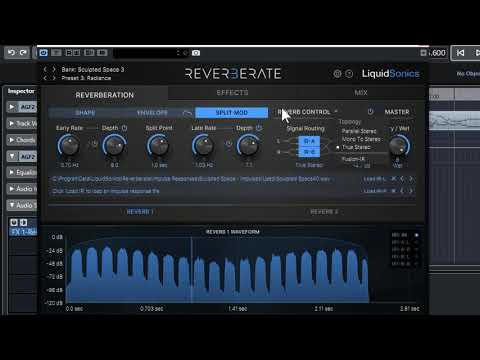Image resolution: width=480 pixels, height=360 pixels.
Task: Click the preset field up-down arrows
Action: tap(178, 53)
